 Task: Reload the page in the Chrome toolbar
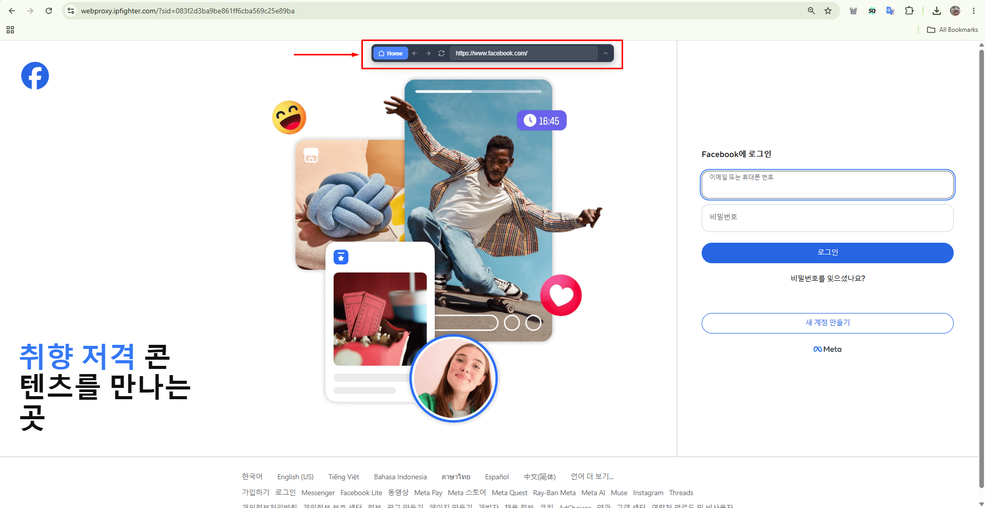tap(49, 11)
